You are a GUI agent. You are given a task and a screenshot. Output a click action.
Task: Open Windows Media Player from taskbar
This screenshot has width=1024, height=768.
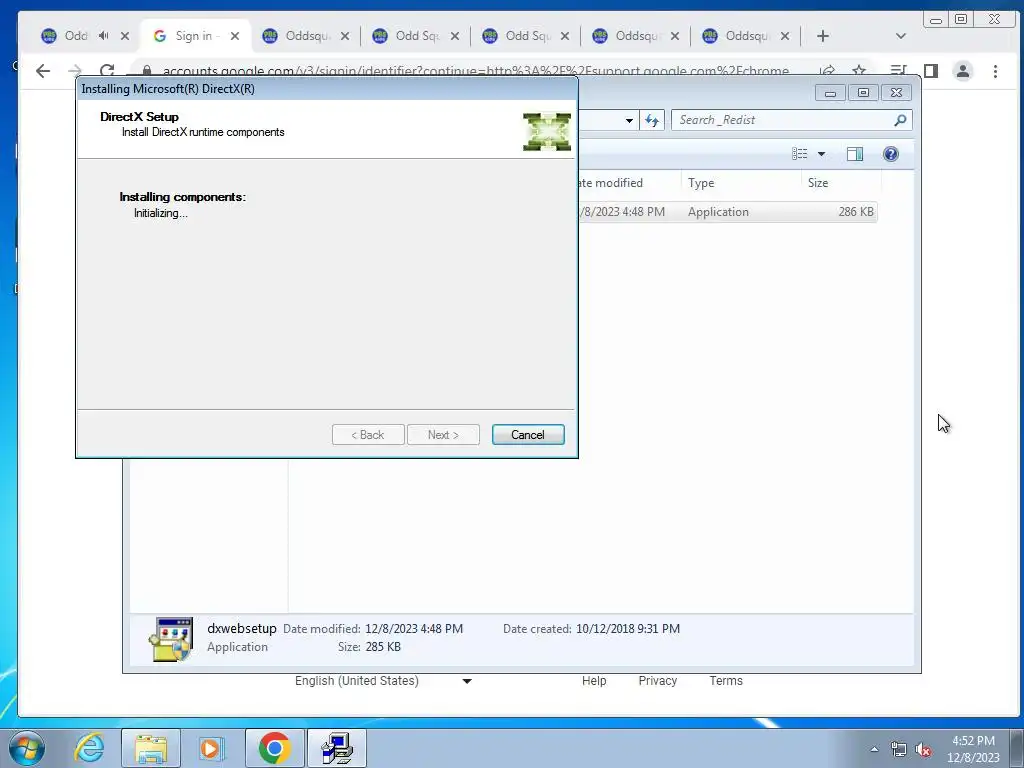pyautogui.click(x=212, y=748)
